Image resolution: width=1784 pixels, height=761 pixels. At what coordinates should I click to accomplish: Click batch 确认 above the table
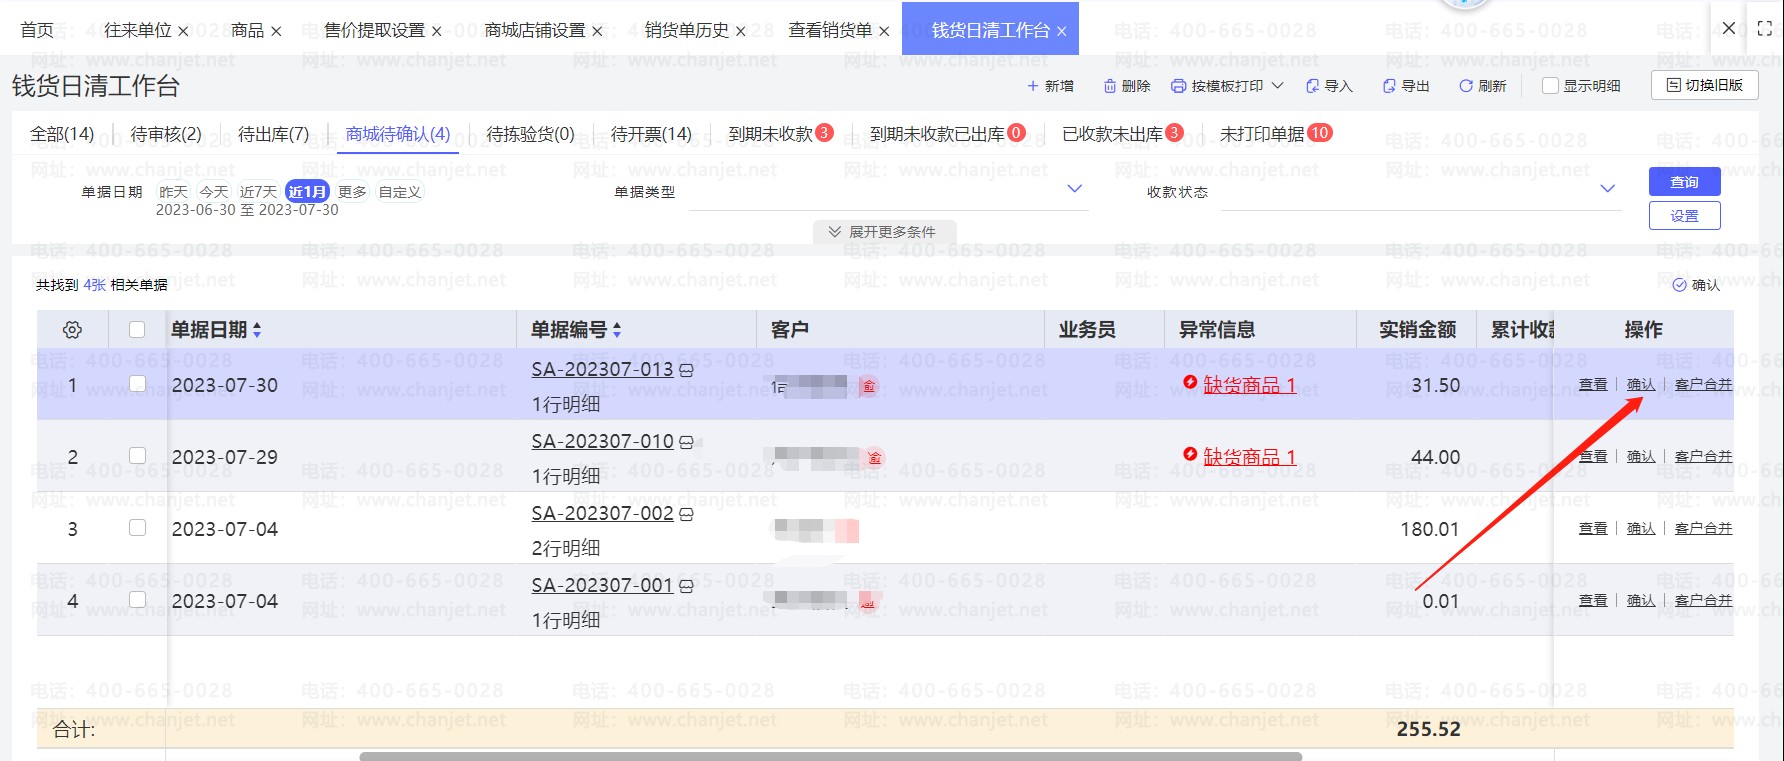(x=1696, y=285)
